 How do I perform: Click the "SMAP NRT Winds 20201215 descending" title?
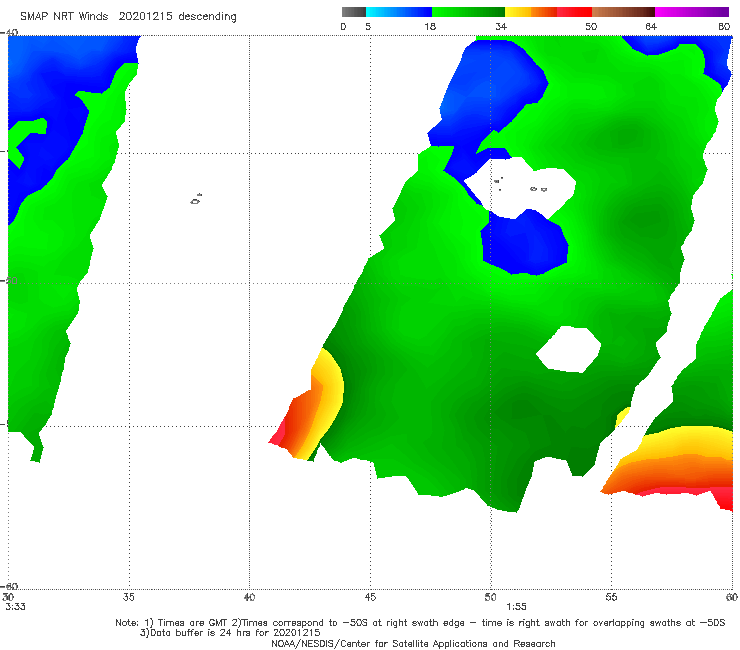128,17
